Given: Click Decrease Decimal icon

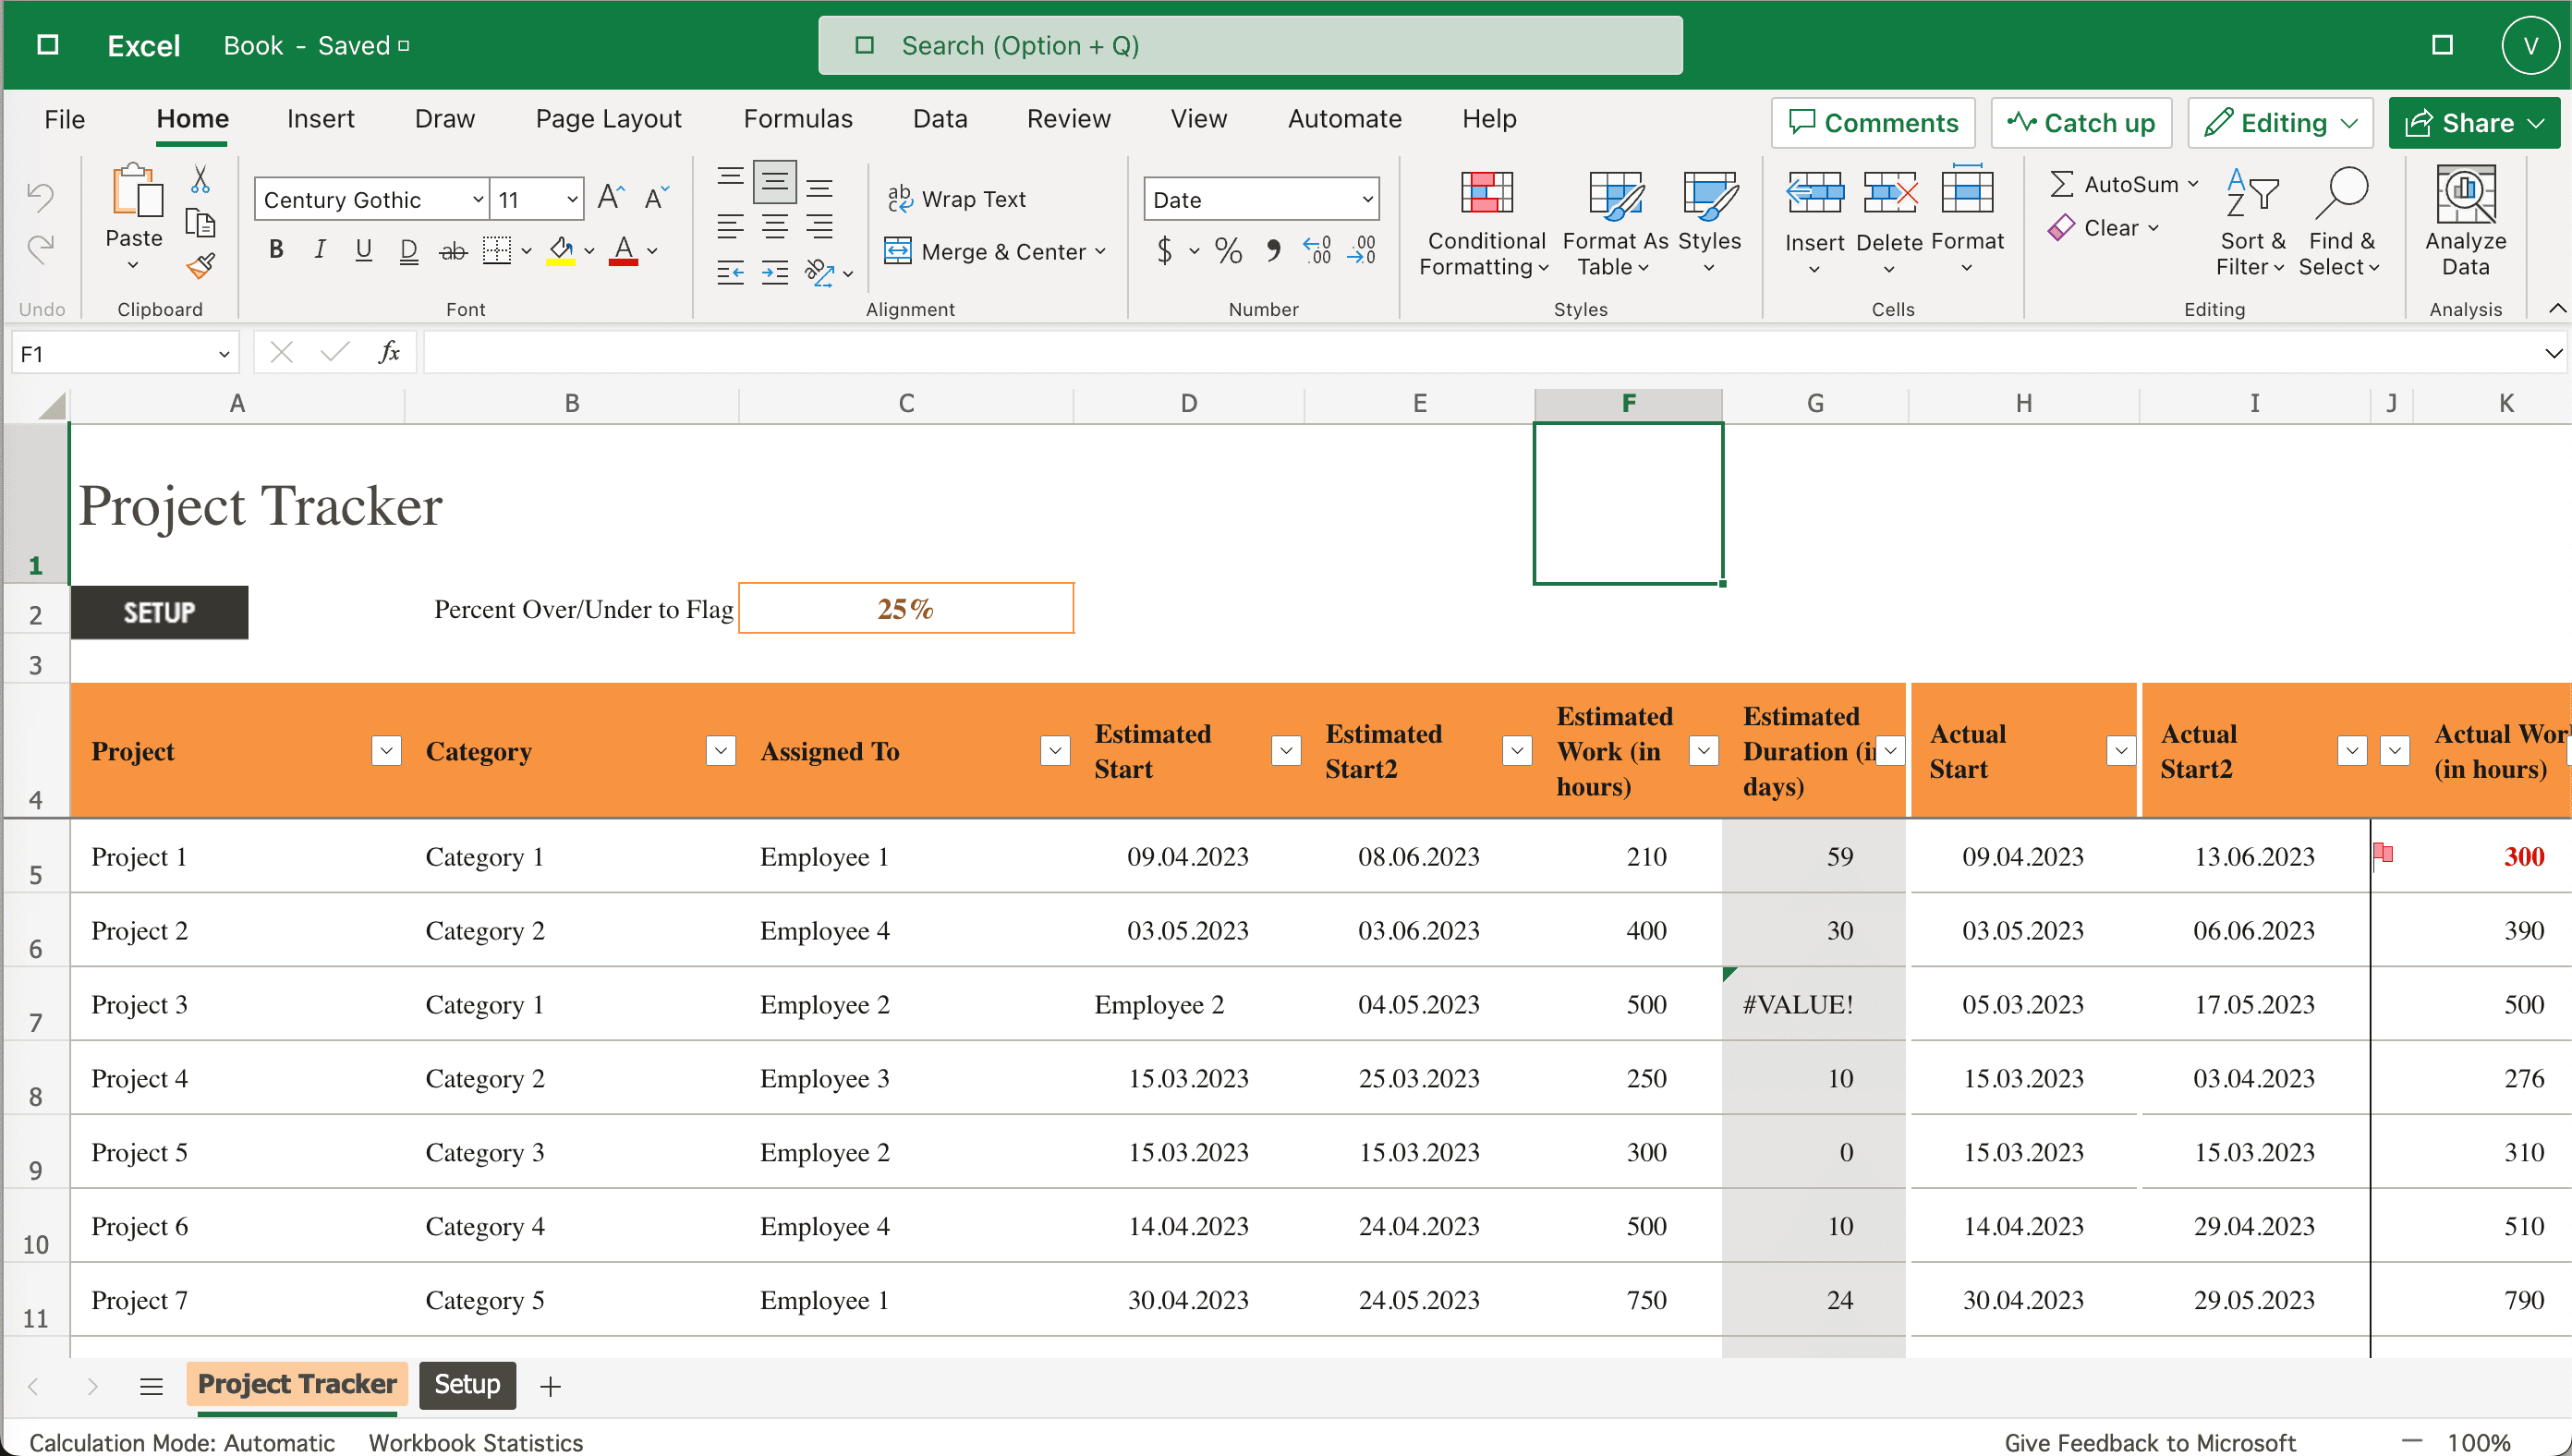Looking at the screenshot, I should [x=1362, y=250].
